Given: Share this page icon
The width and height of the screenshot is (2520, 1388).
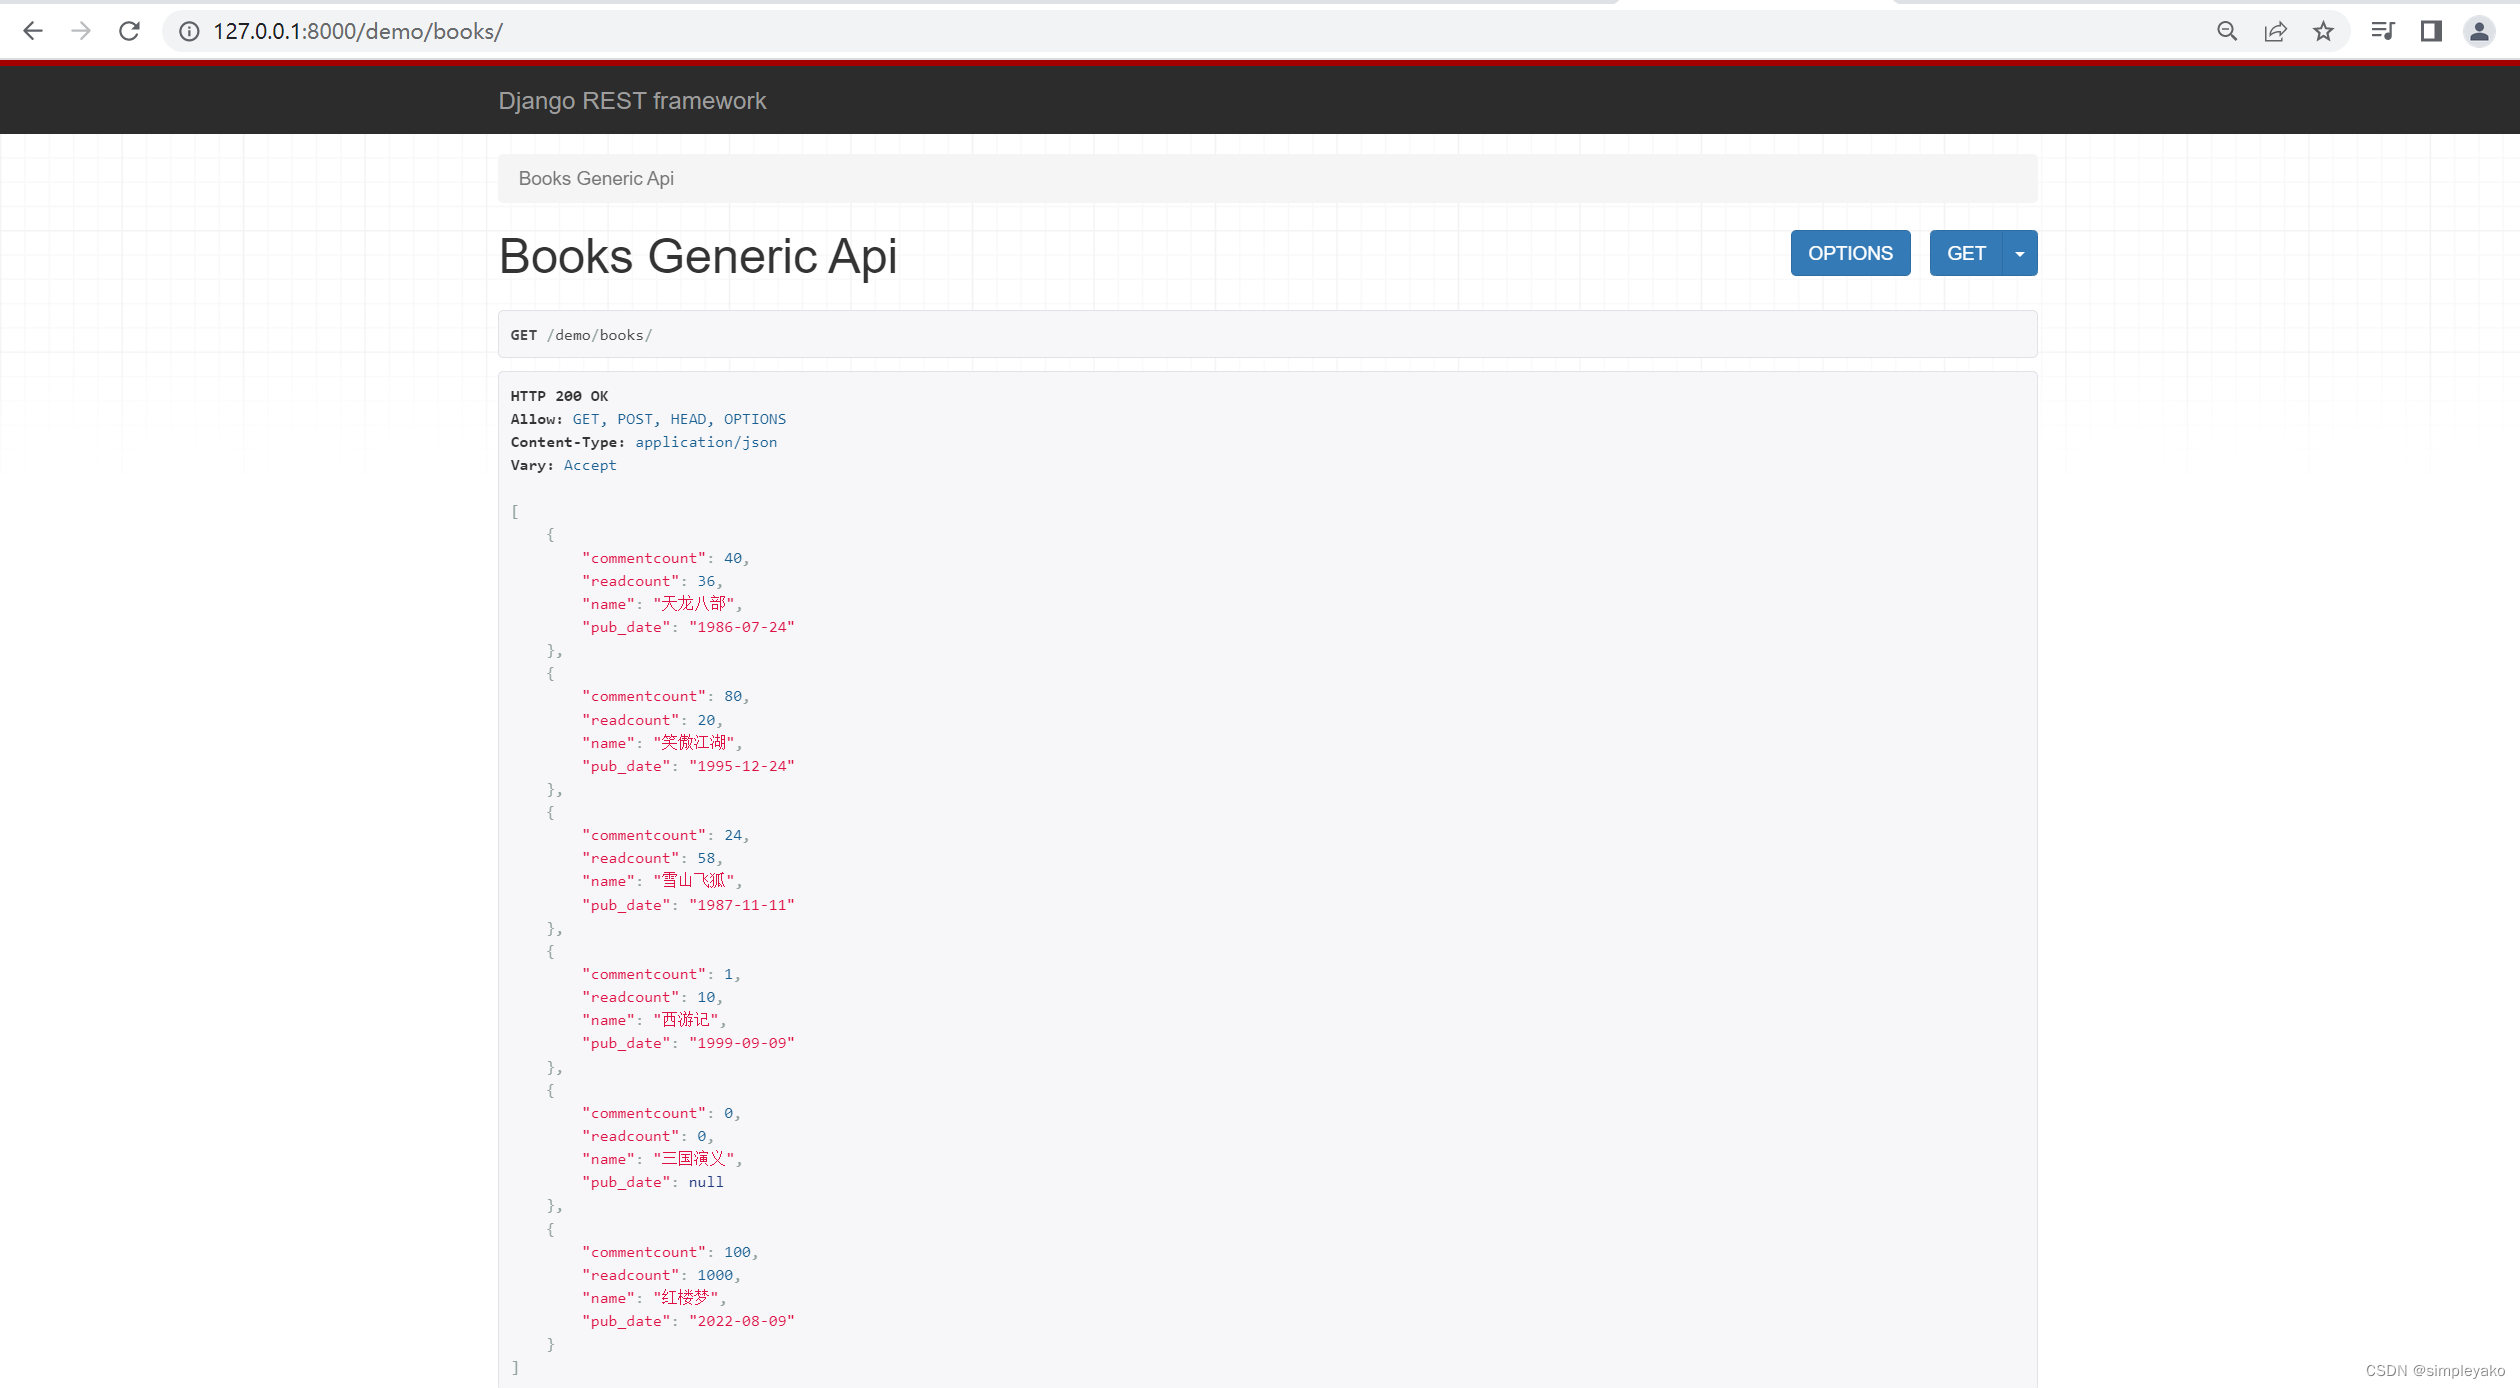Looking at the screenshot, I should tap(2275, 31).
